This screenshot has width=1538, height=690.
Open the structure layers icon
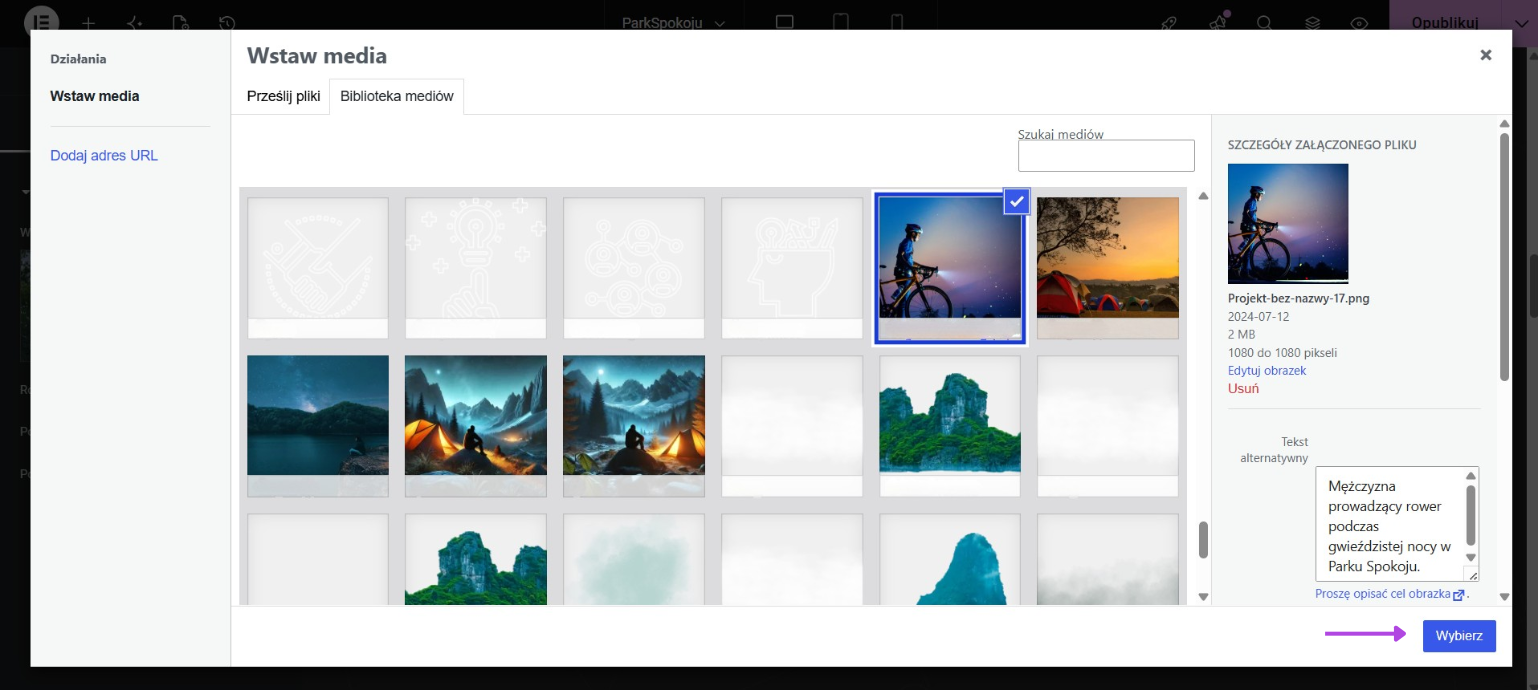coord(1311,22)
